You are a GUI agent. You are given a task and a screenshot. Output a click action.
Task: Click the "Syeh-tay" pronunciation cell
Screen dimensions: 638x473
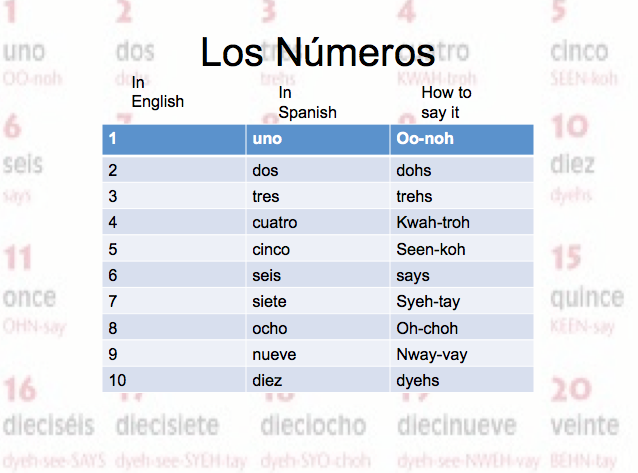(428, 301)
